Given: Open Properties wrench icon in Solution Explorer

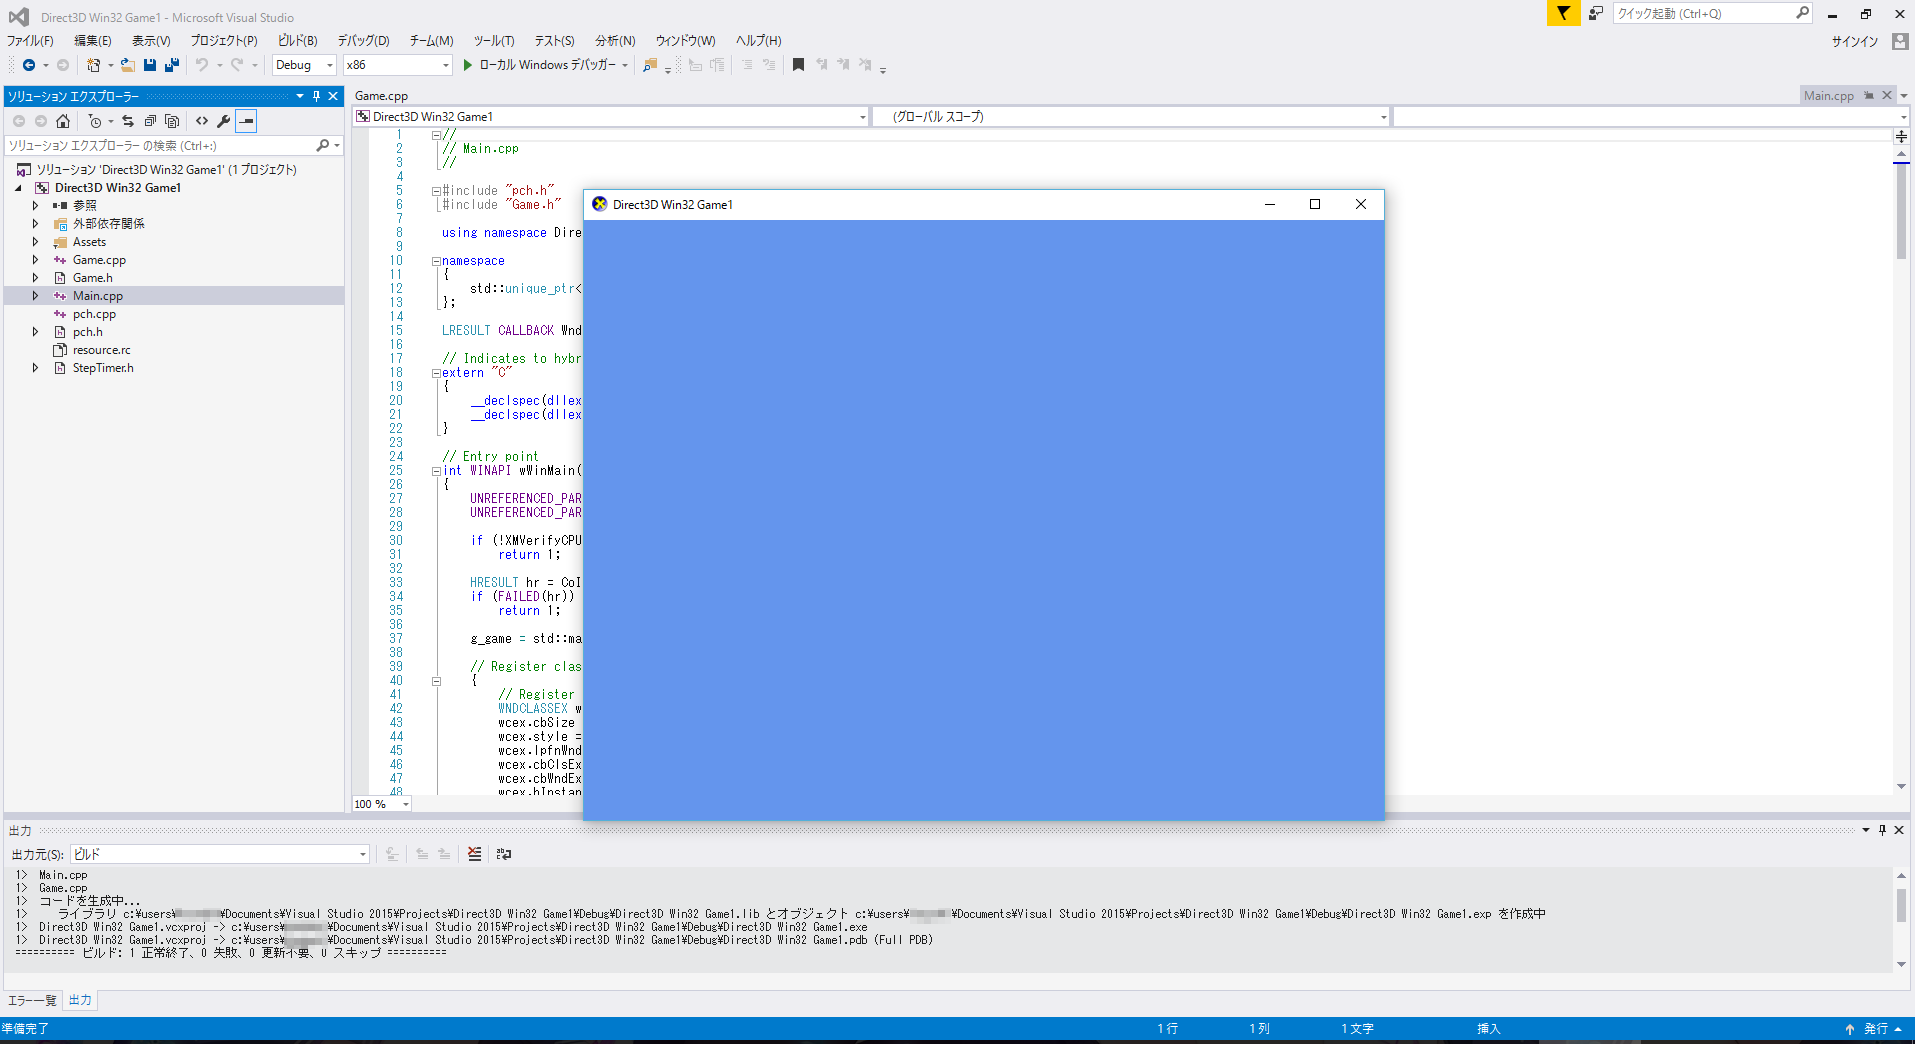Looking at the screenshot, I should [x=224, y=121].
